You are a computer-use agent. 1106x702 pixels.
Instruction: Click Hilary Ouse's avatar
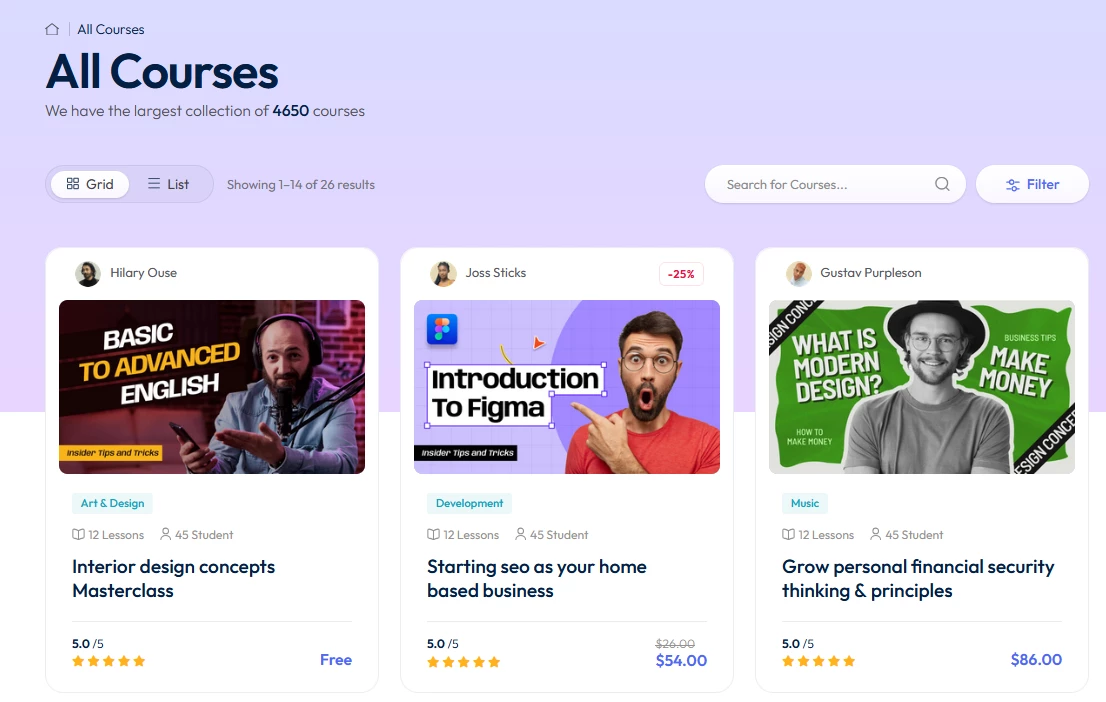(x=88, y=274)
